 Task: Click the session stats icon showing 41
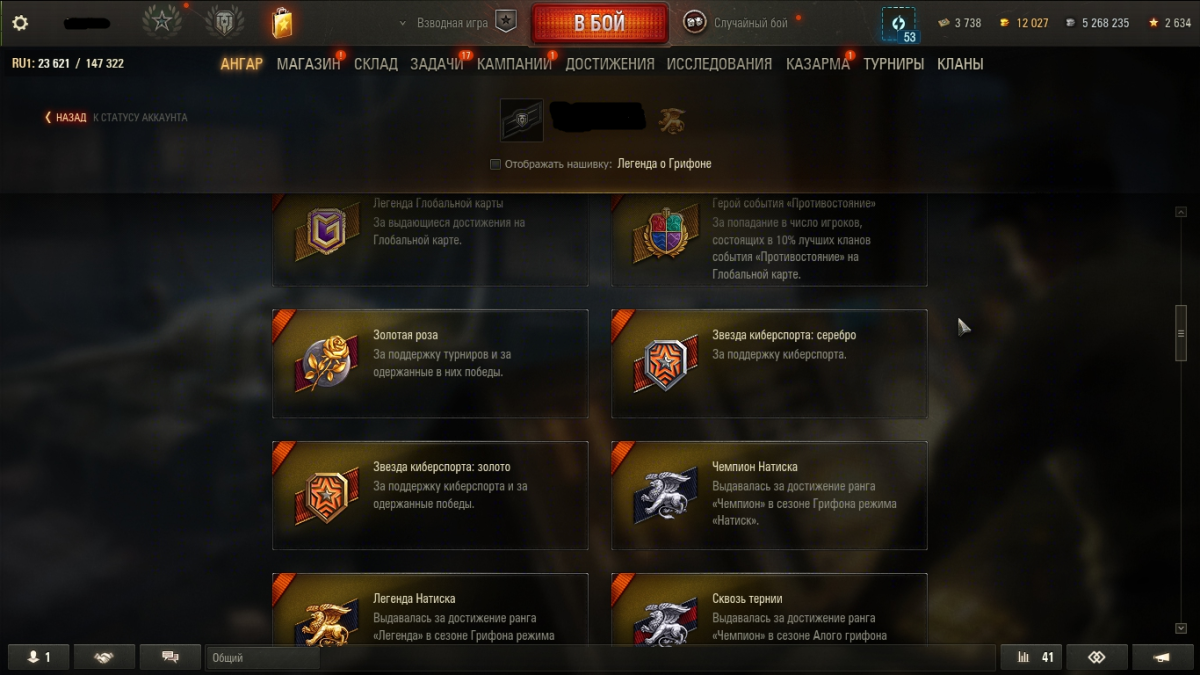[1030, 657]
